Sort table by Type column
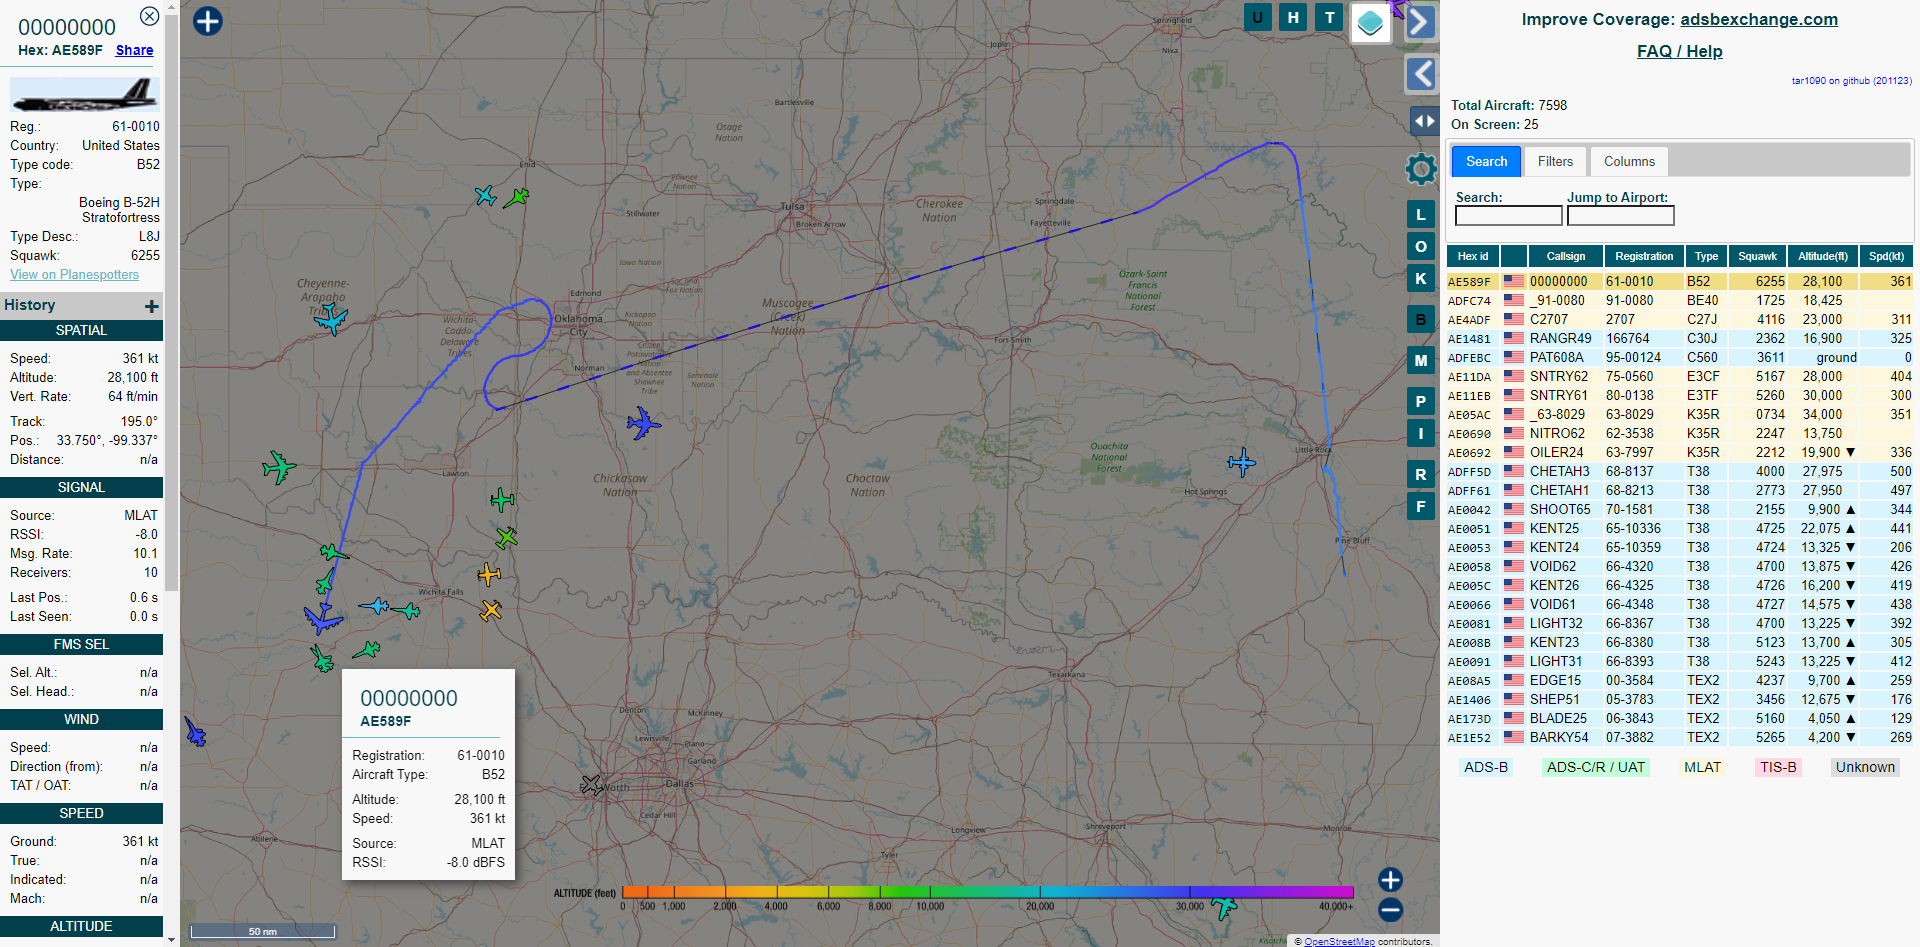 tap(1706, 256)
